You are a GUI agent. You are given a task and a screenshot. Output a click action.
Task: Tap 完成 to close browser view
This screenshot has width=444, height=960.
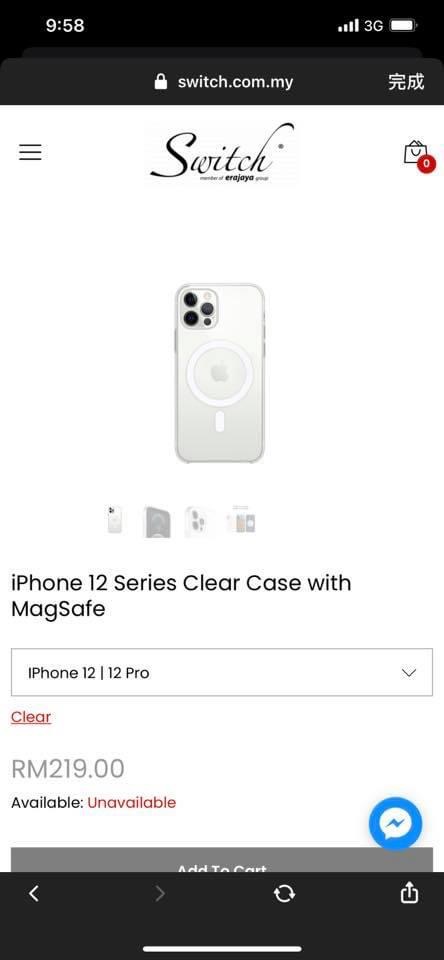click(x=405, y=81)
